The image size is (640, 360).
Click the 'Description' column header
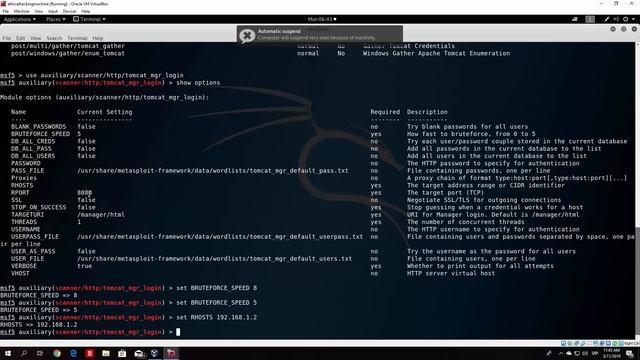click(427, 112)
